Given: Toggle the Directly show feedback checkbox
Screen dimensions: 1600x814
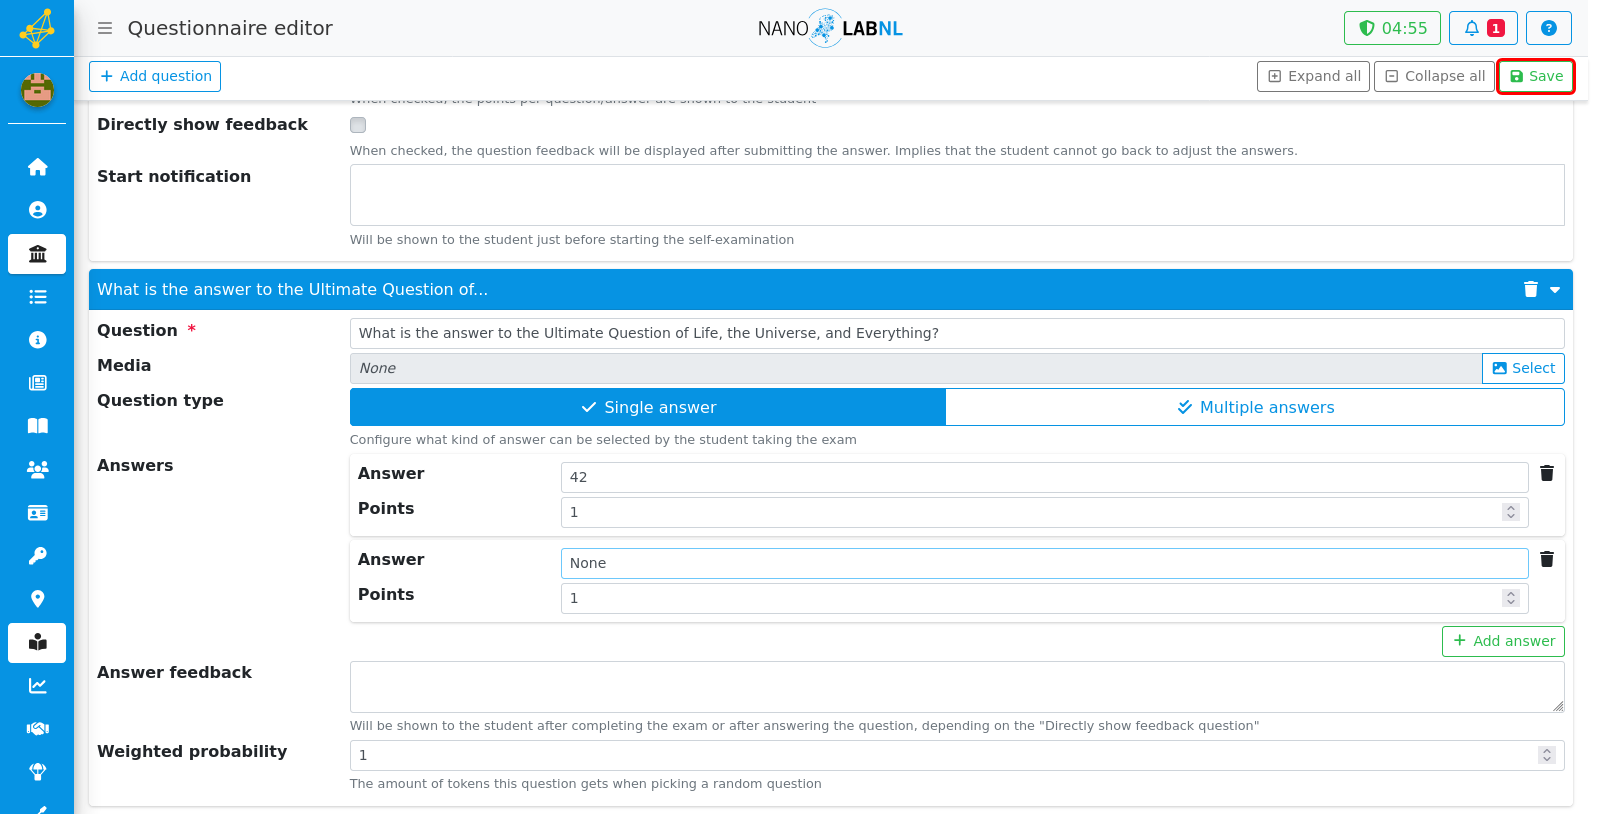Looking at the screenshot, I should click(358, 125).
